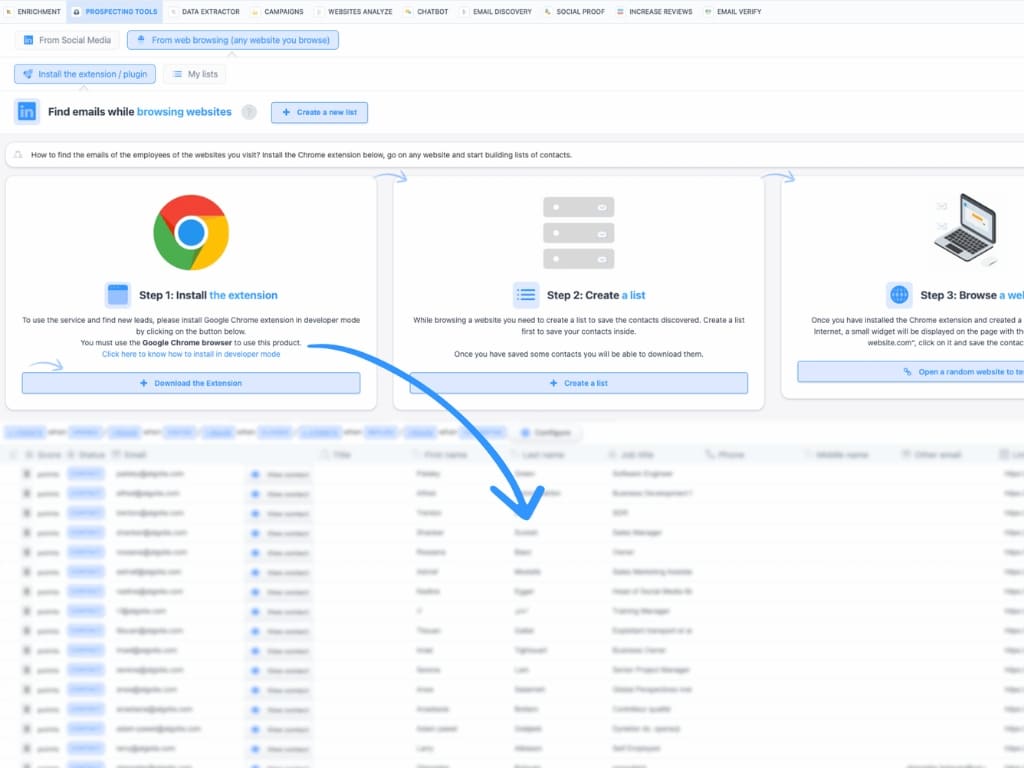This screenshot has height=768, width=1024.
Task: Click the Create a list button
Action: click(x=579, y=383)
